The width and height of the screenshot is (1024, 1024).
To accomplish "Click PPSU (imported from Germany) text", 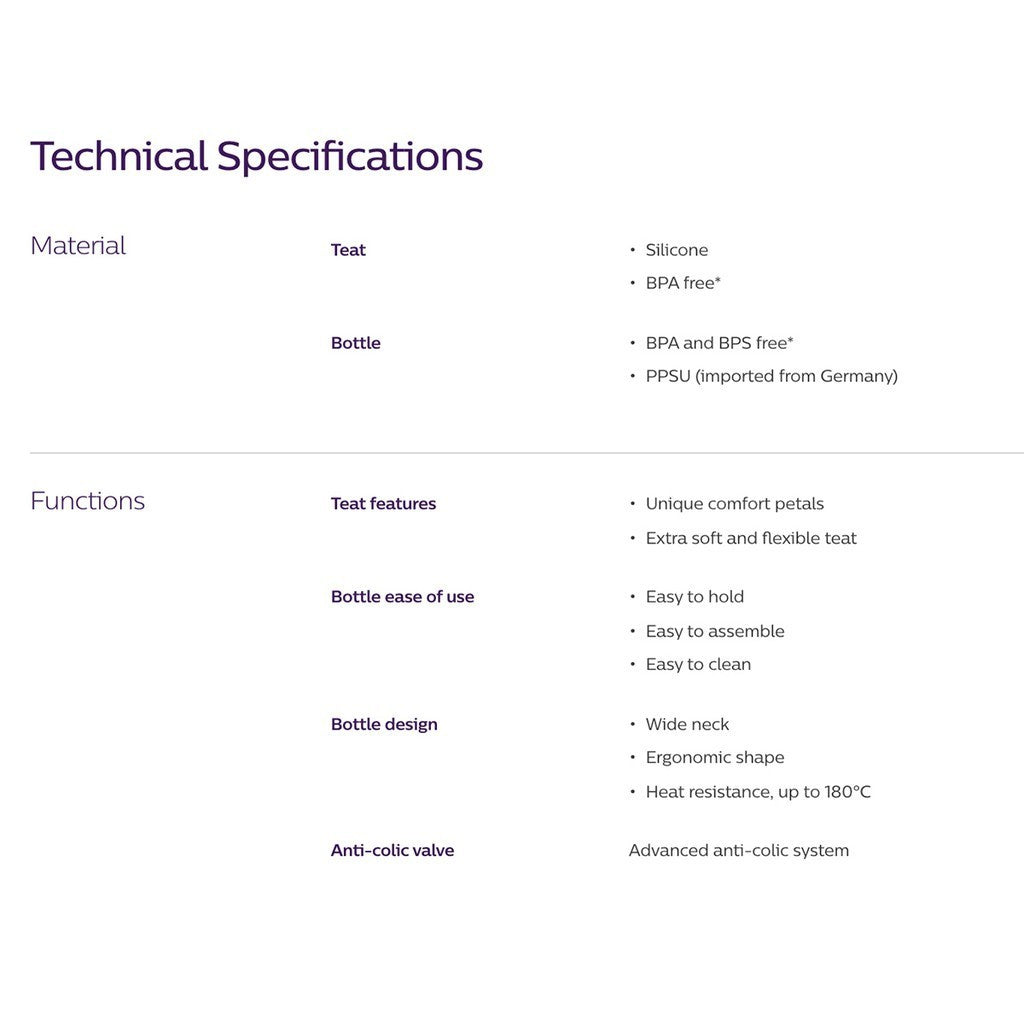I will [772, 376].
